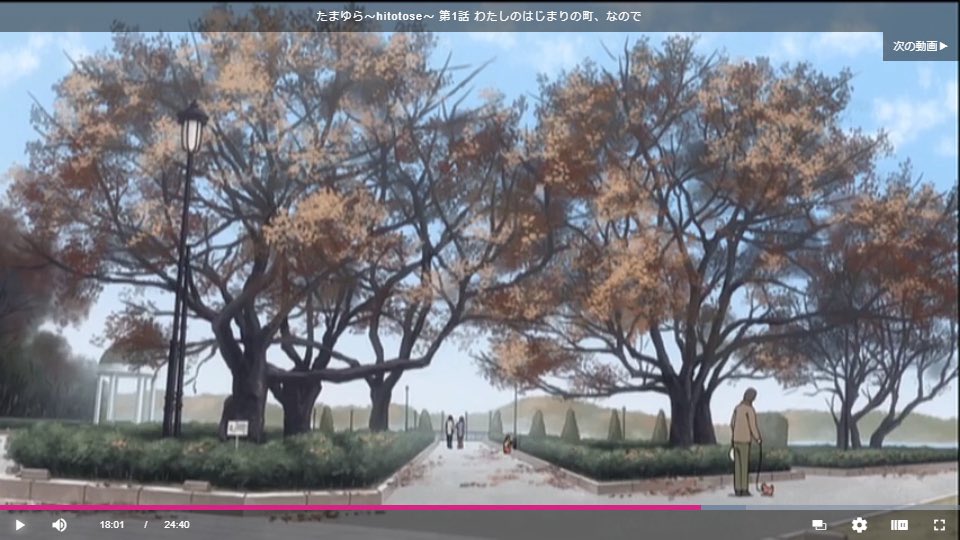Open the settings gear in player
The image size is (960, 540).
coord(859,525)
